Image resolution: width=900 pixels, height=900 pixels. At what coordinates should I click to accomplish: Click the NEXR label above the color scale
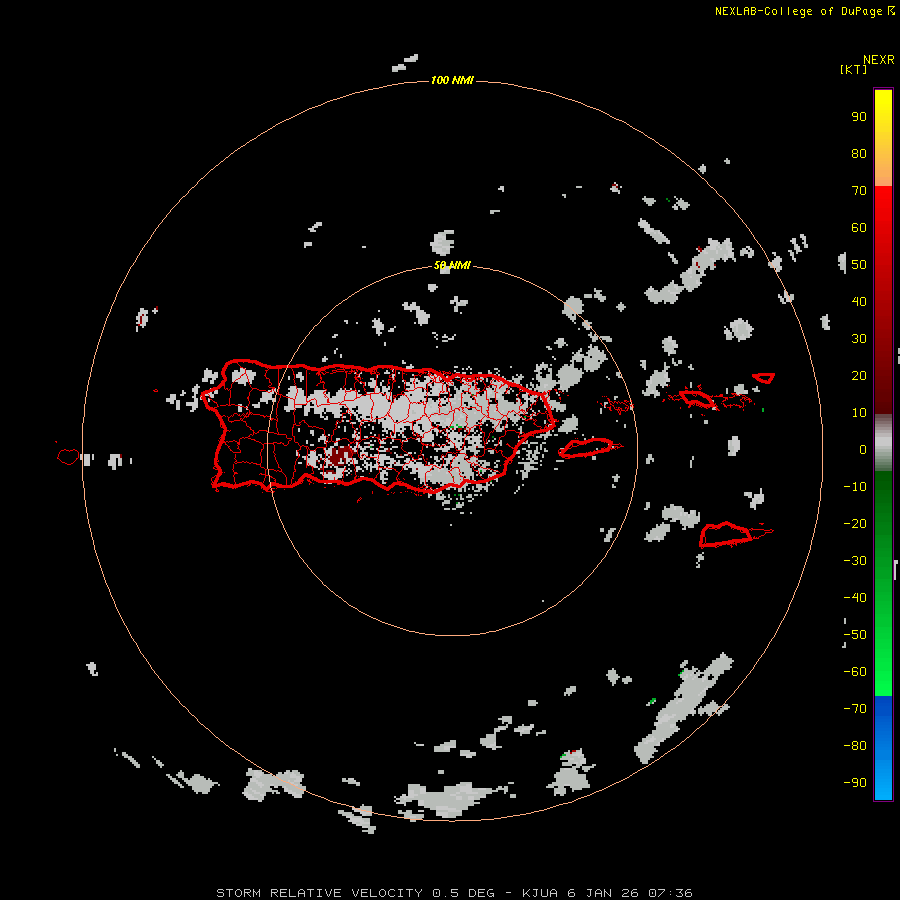pyautogui.click(x=879, y=60)
